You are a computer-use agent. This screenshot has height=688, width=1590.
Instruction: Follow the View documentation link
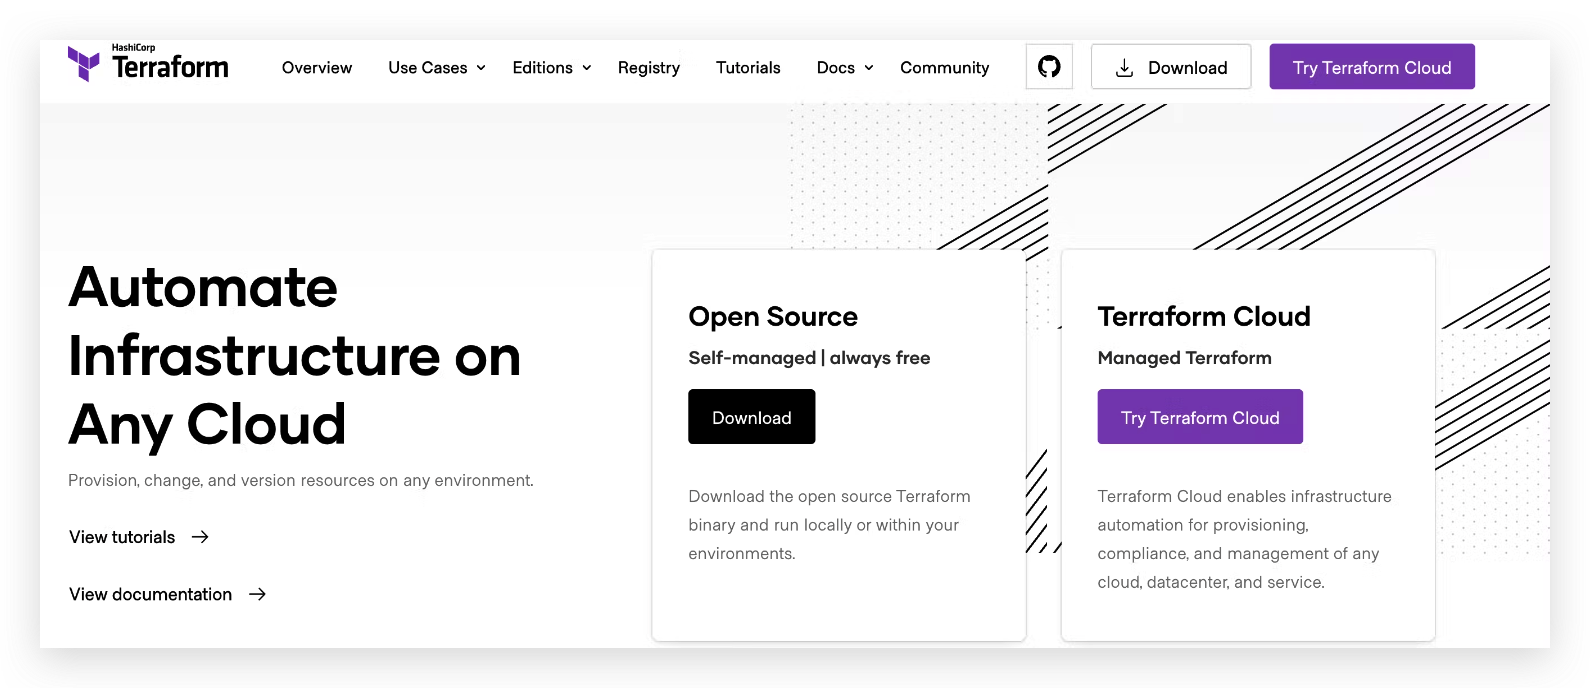click(x=150, y=594)
